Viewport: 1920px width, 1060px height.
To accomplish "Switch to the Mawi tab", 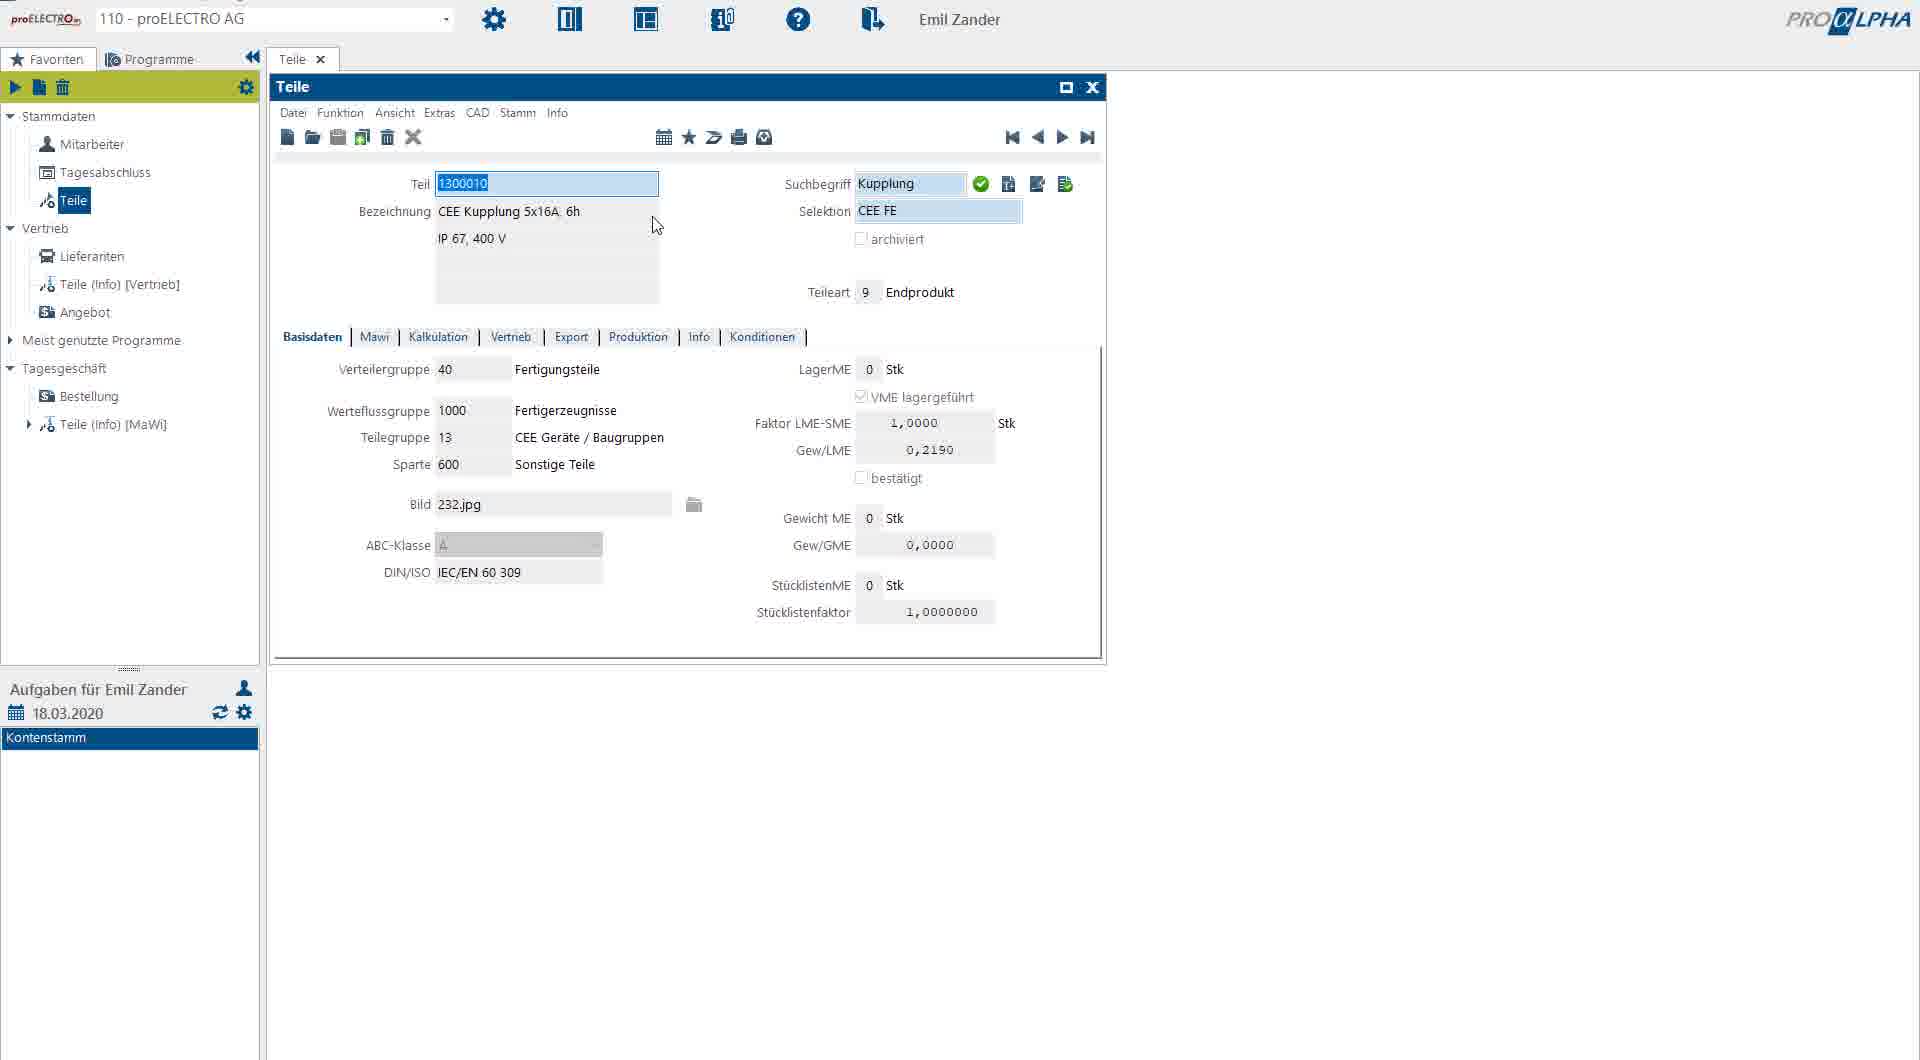I will 374,337.
